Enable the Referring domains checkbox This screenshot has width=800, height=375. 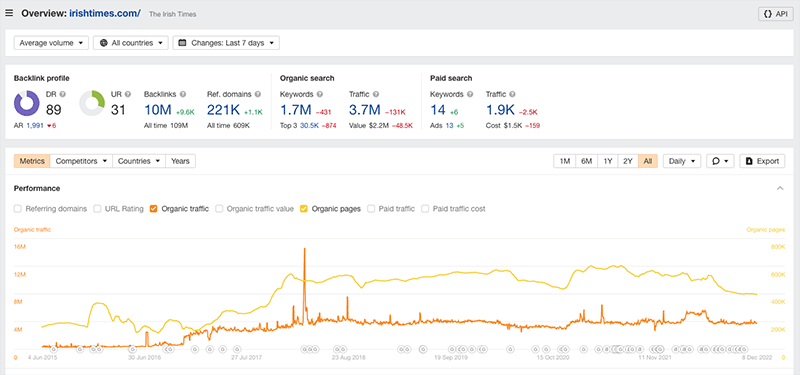18,209
